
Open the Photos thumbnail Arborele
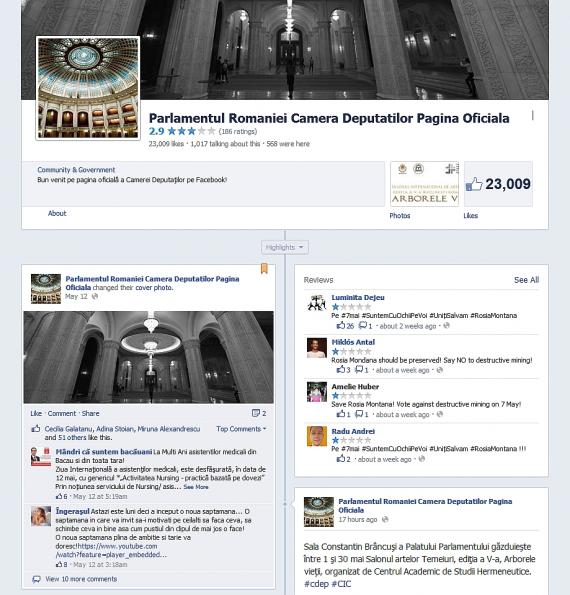[x=425, y=184]
